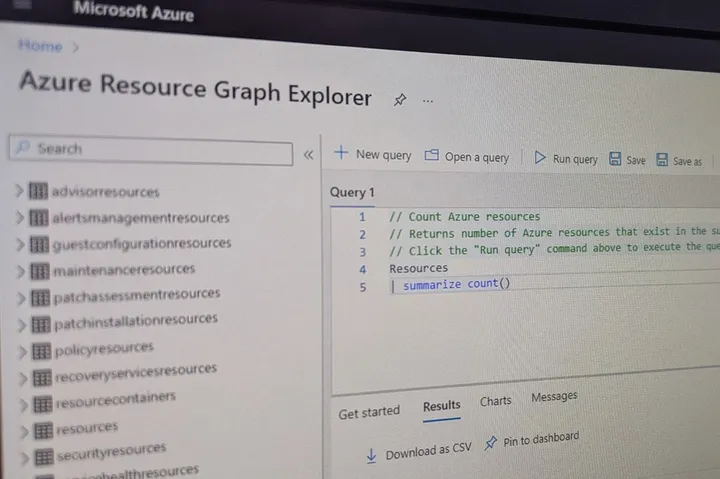Click the plus icon for New query
The image size is (720, 479).
341,152
